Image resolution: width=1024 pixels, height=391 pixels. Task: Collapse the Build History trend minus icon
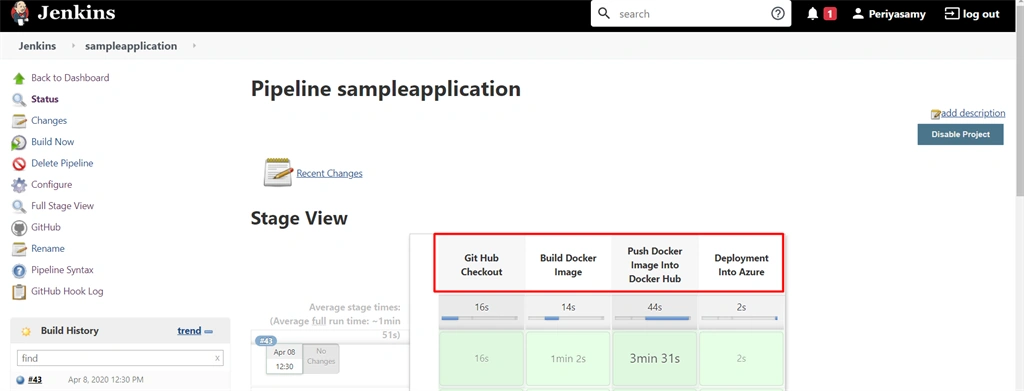tap(208, 331)
